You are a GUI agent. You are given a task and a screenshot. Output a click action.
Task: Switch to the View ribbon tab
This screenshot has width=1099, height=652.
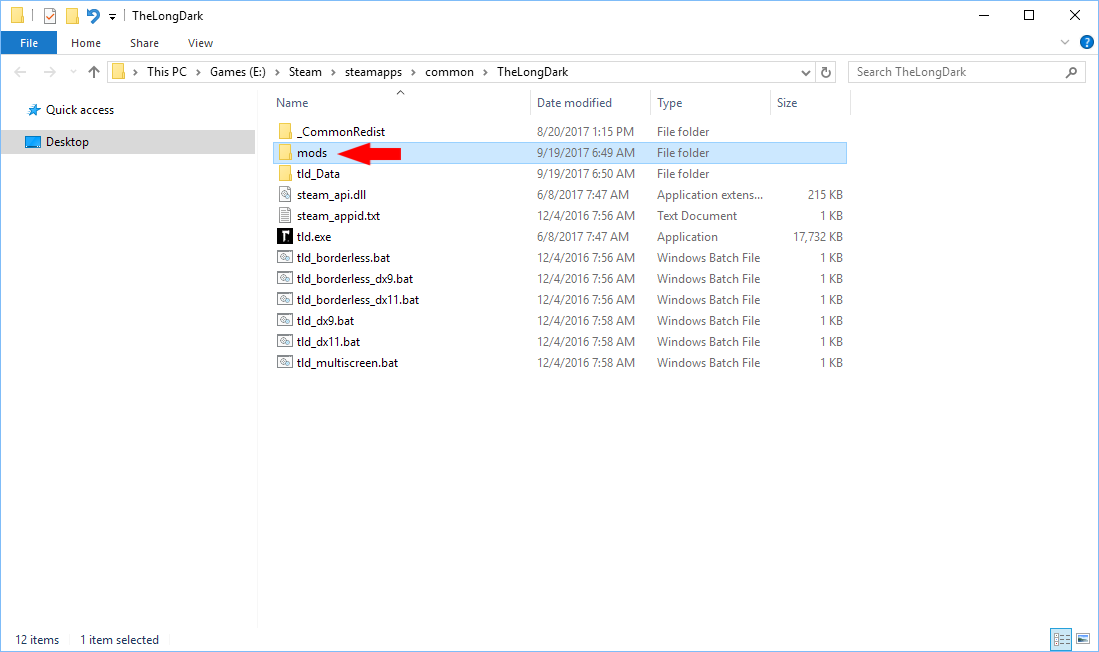tap(200, 43)
